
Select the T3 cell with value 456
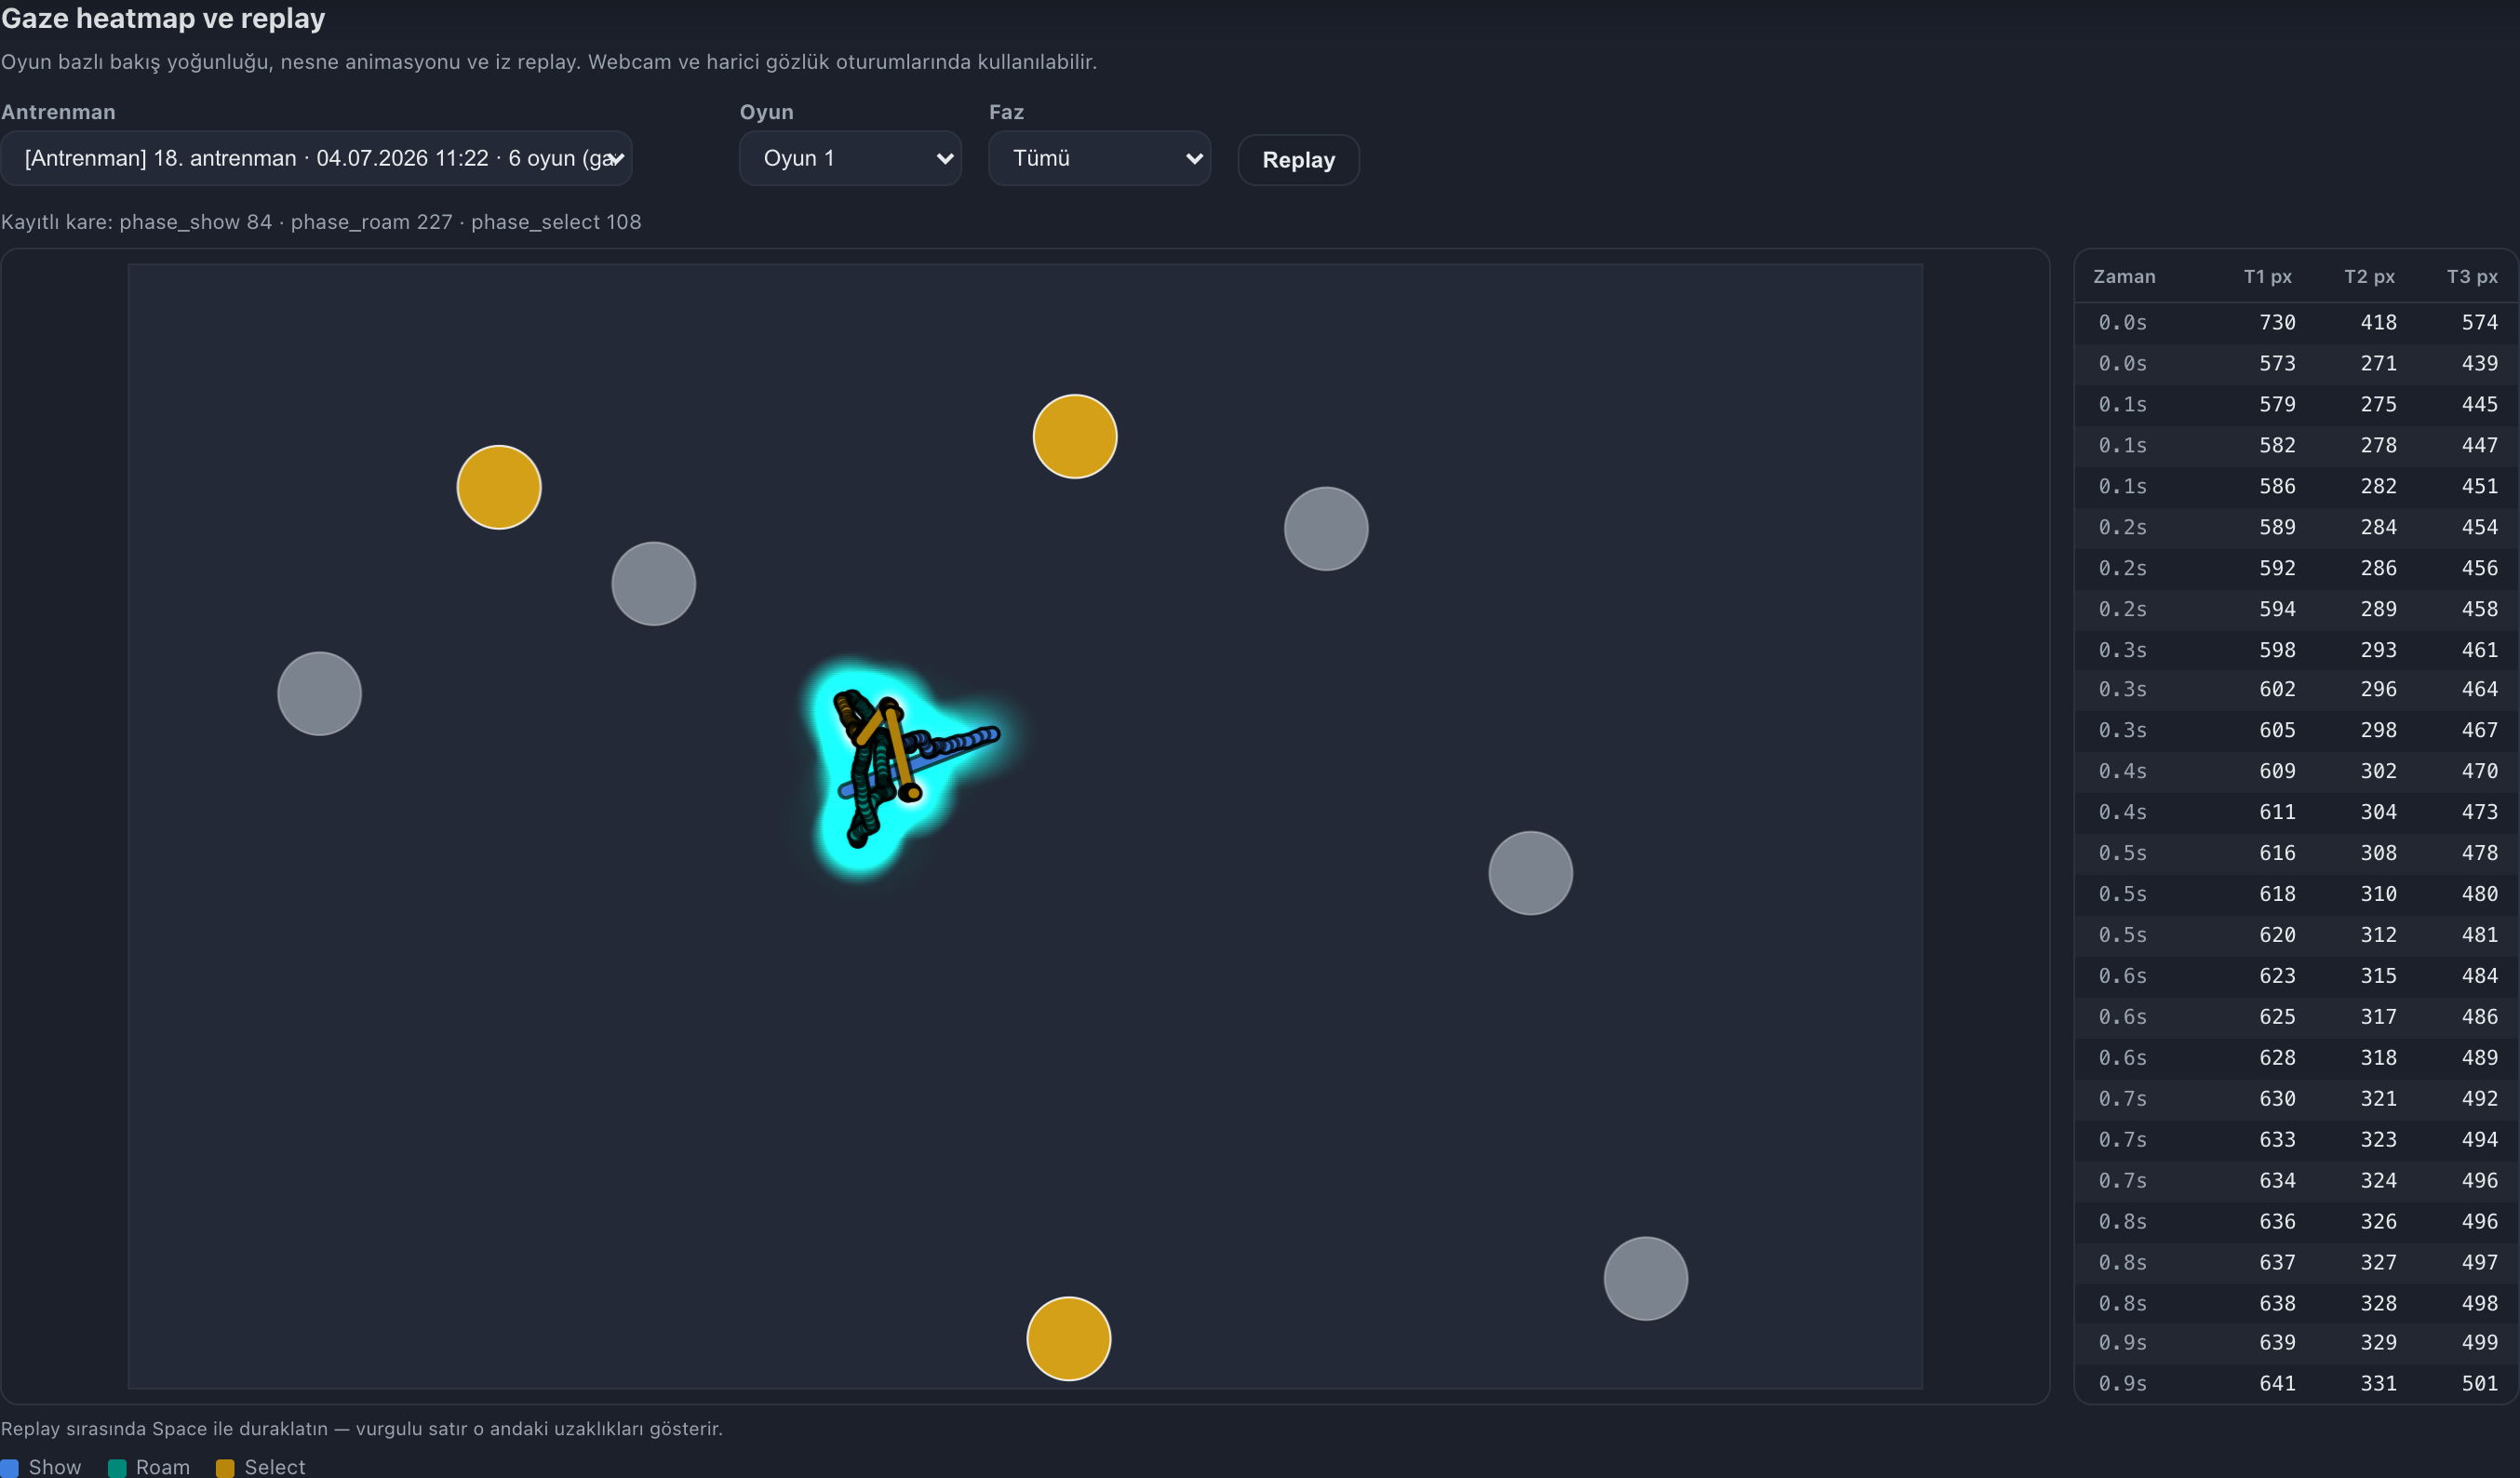pyautogui.click(x=2479, y=568)
